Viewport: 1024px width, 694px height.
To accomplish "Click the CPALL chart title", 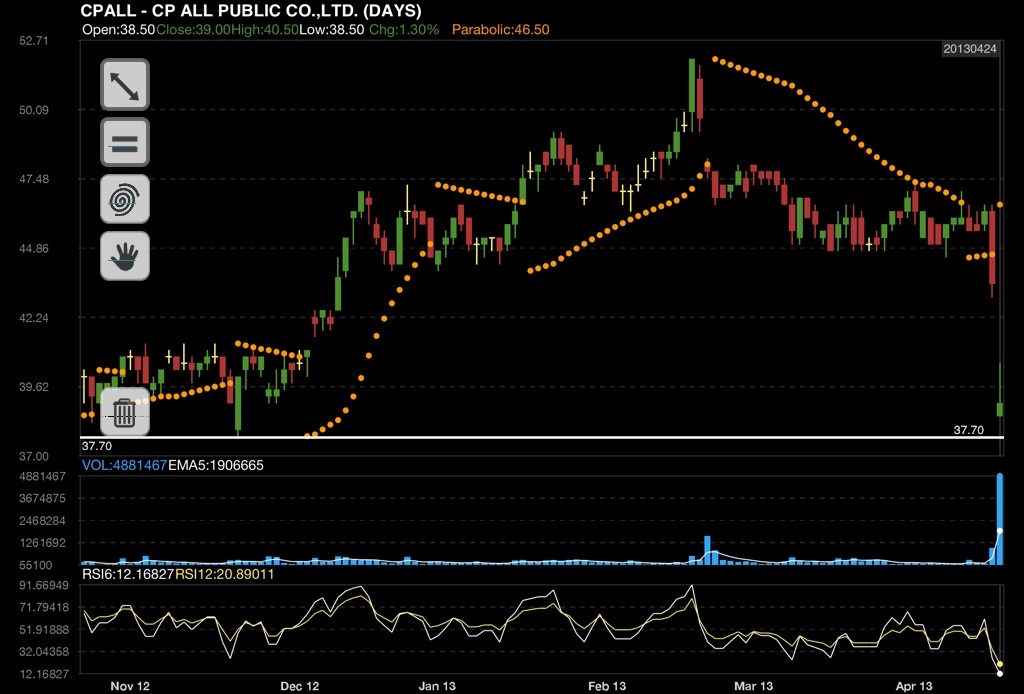I will (251, 10).
